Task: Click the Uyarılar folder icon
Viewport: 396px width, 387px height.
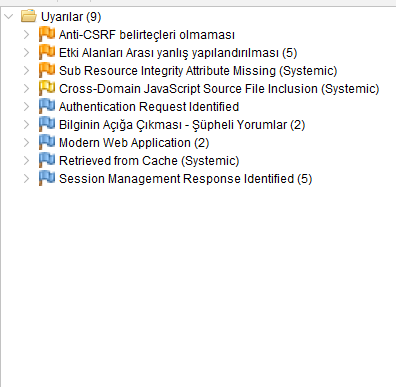Action: [x=29, y=16]
